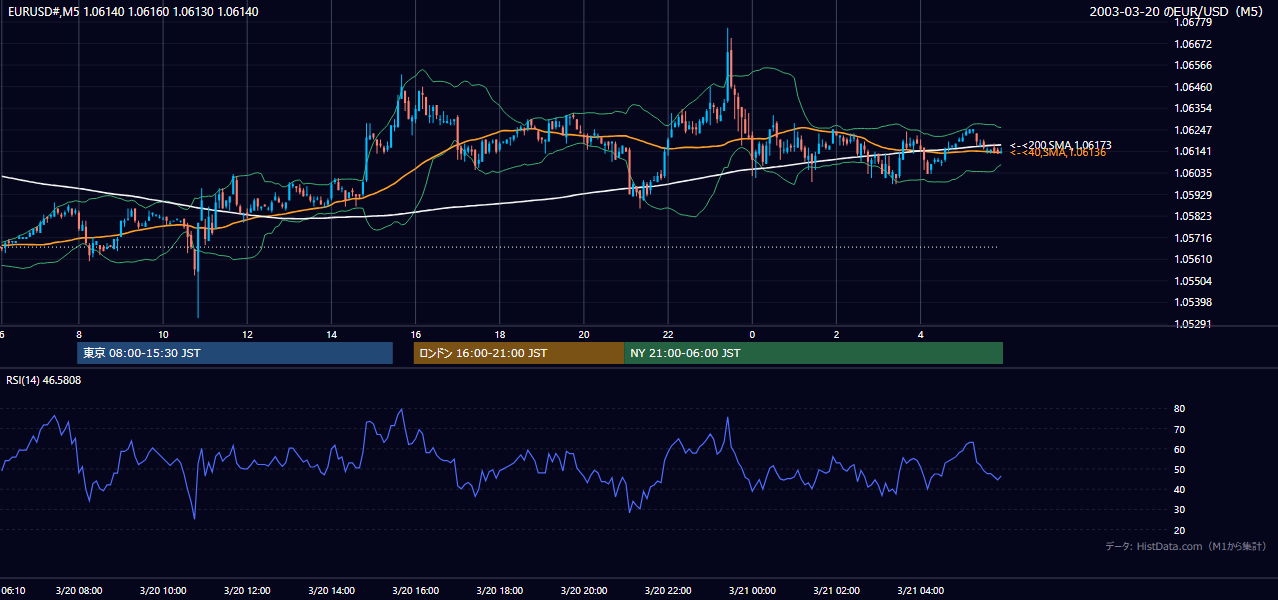Click price scale value 1.06247
This screenshot has height=600, width=1278.
[1194, 130]
